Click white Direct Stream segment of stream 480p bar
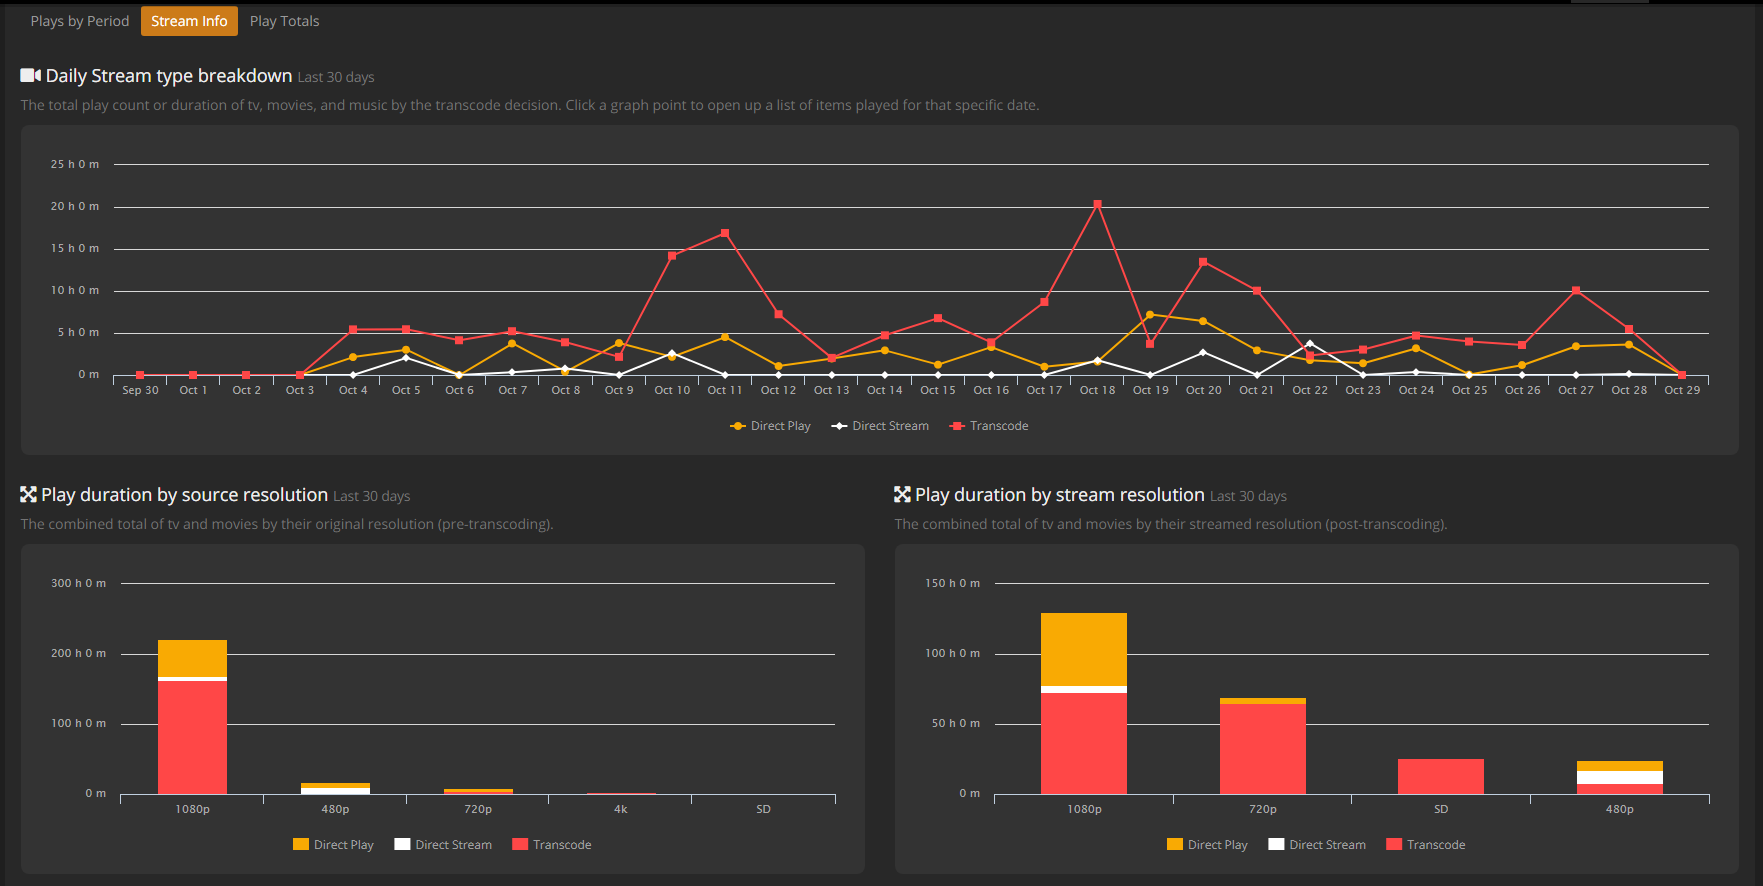The width and height of the screenshot is (1763, 886). (x=1620, y=777)
